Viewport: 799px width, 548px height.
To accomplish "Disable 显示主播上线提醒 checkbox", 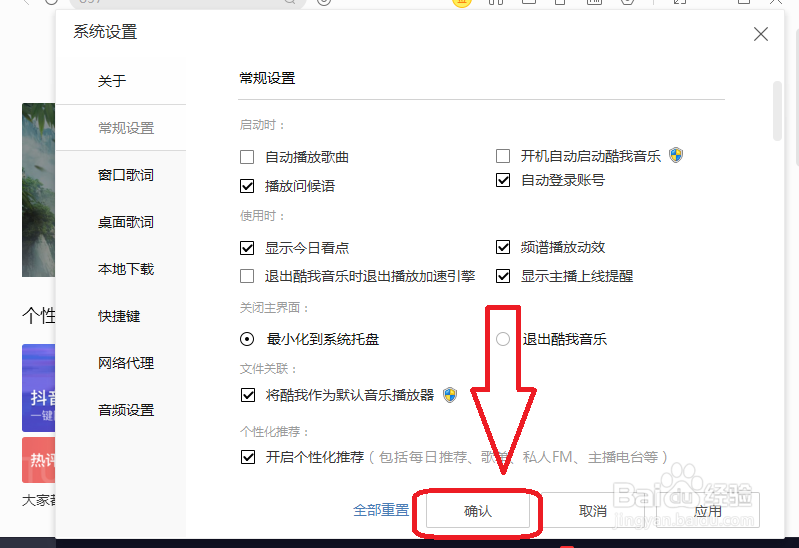I will 503,276.
